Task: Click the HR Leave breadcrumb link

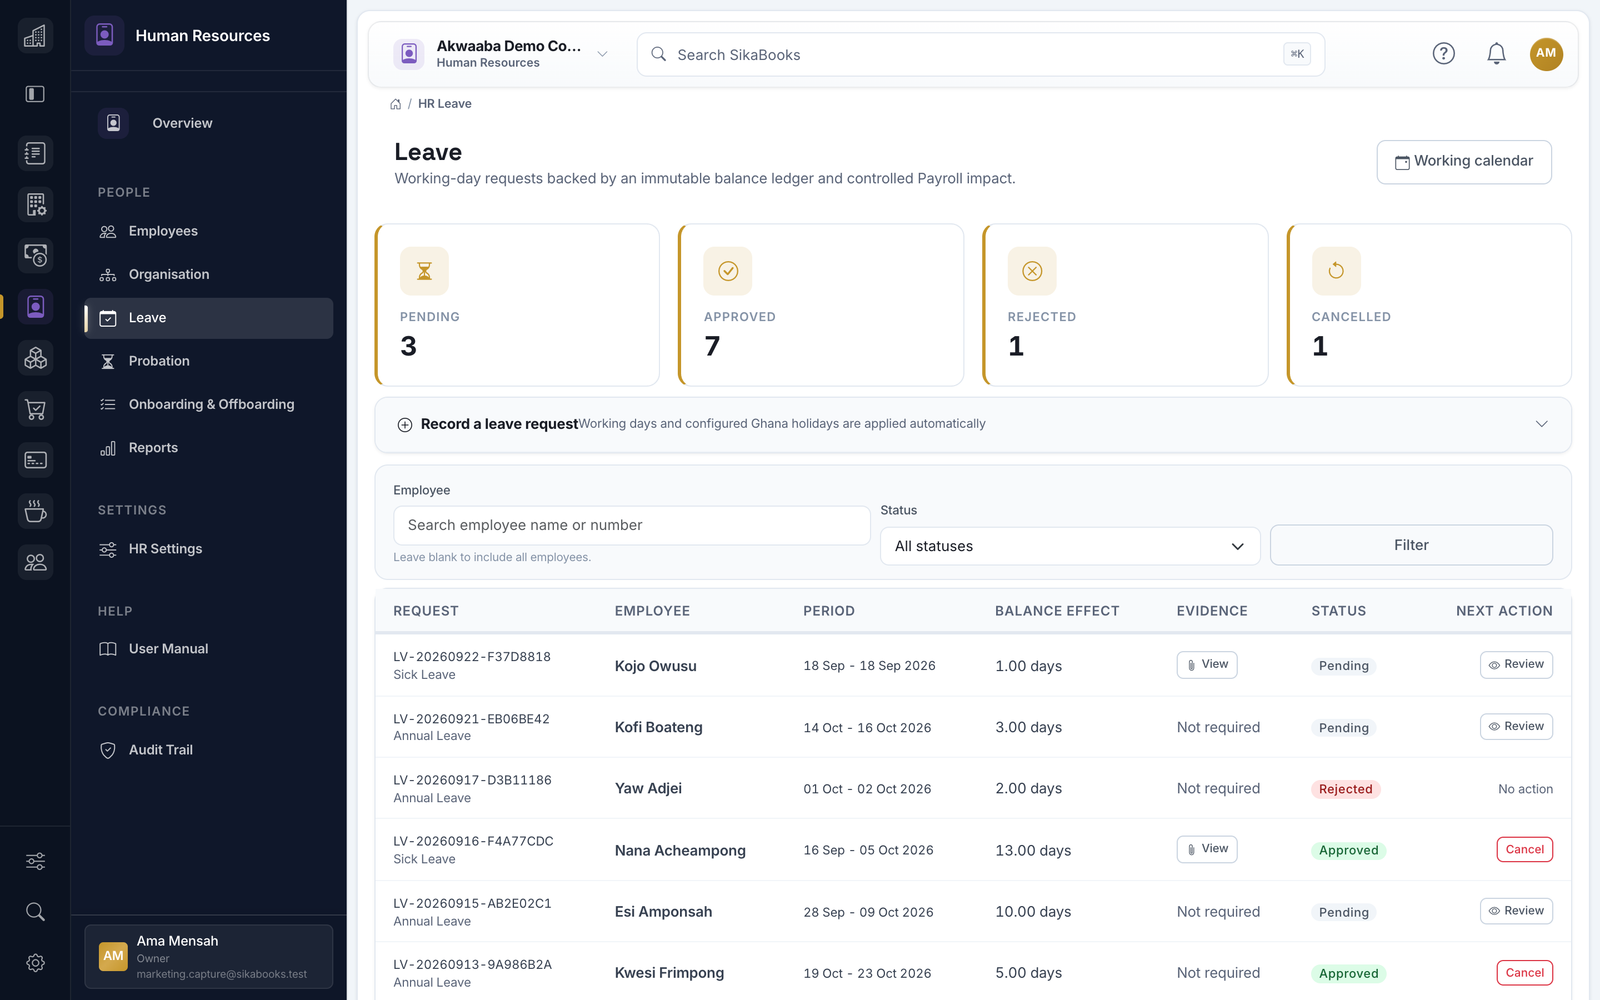Action: click(x=444, y=104)
